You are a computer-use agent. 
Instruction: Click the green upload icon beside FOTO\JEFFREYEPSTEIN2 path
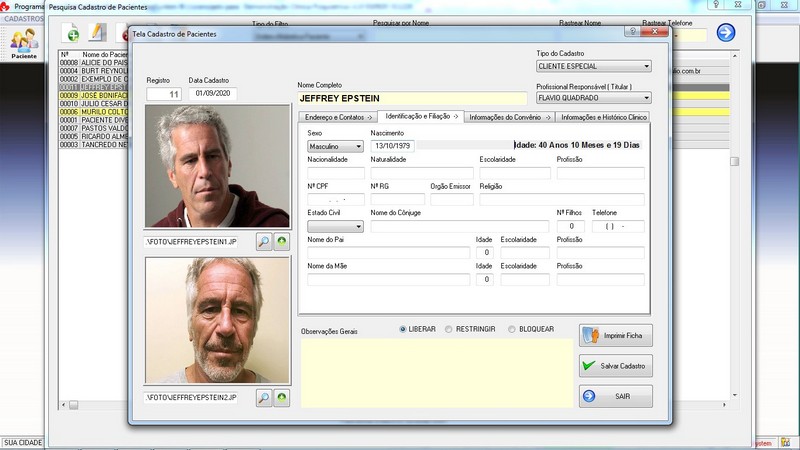[282, 398]
